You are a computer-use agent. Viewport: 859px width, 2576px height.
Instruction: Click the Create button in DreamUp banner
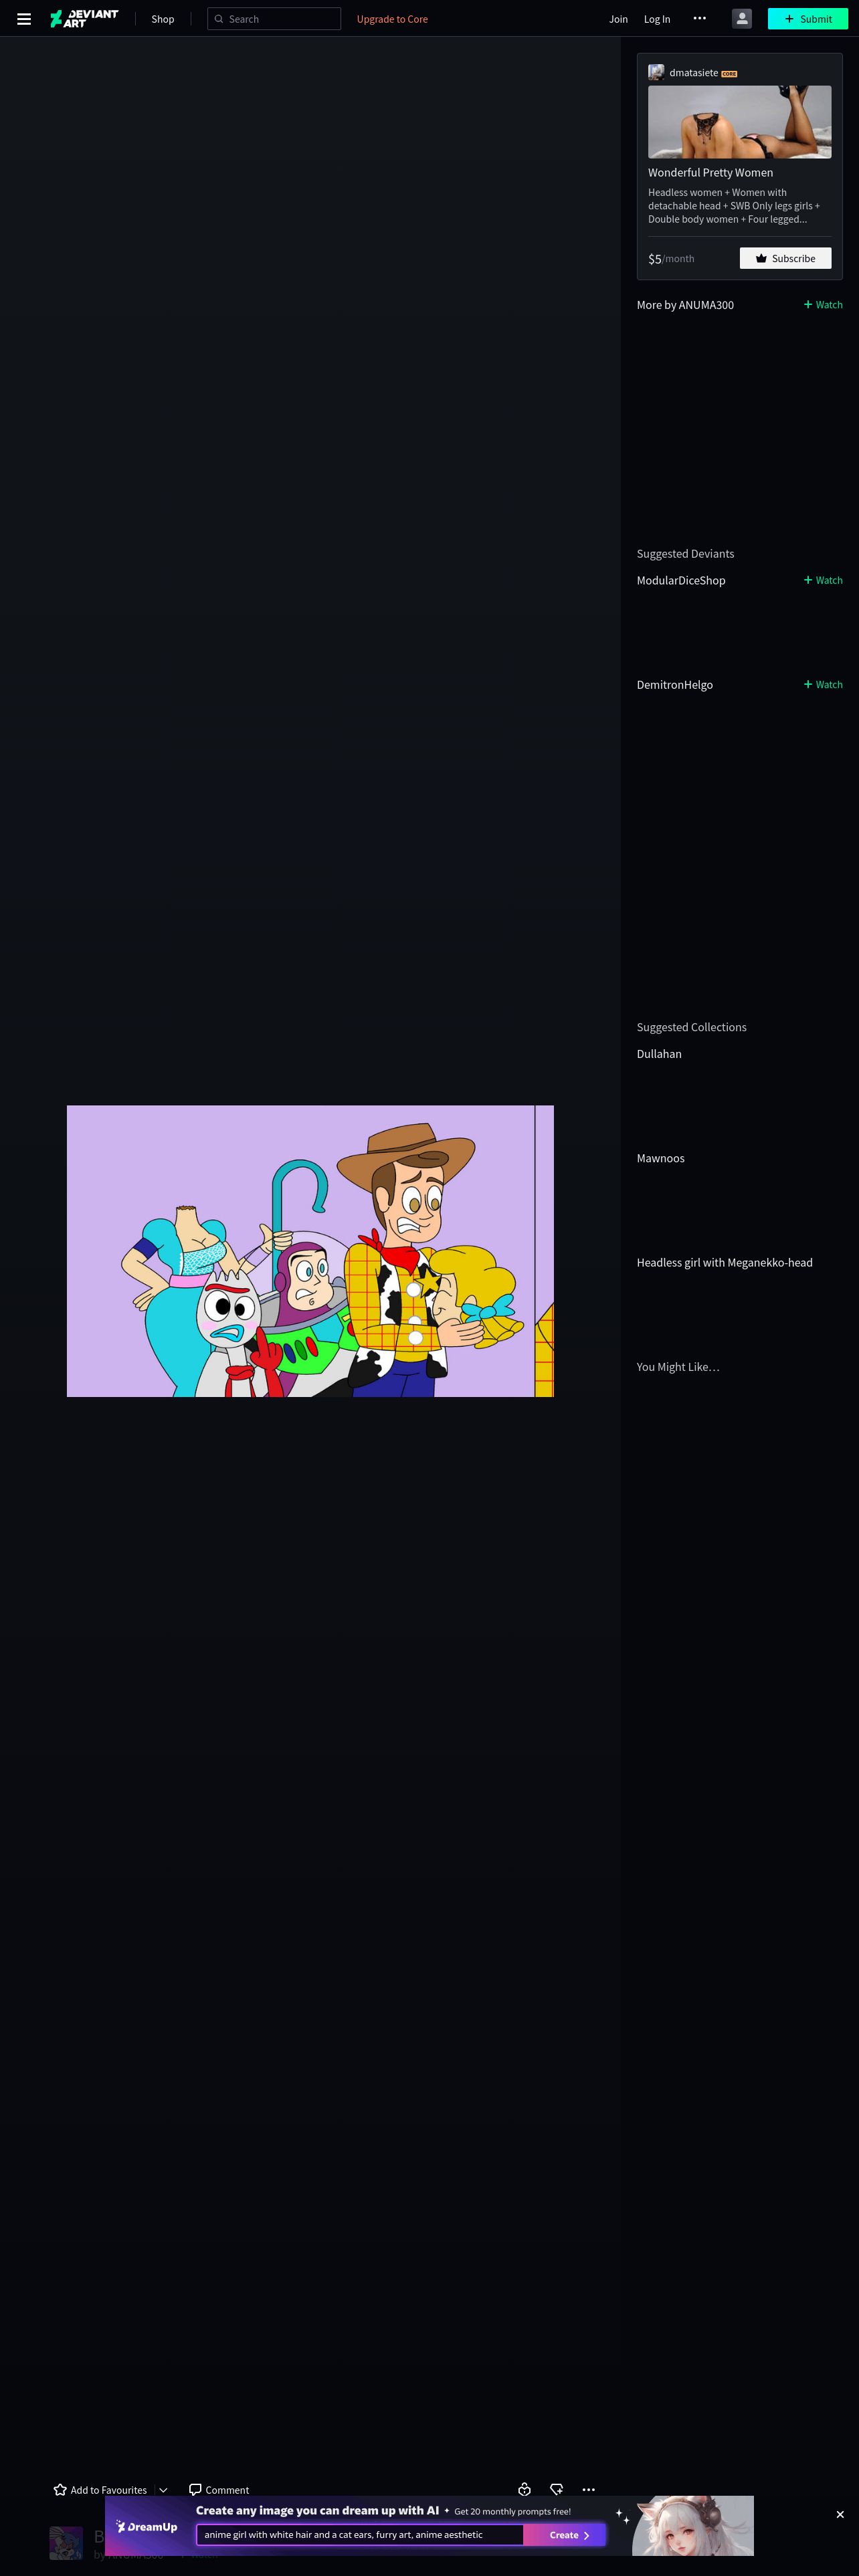pyautogui.click(x=564, y=2535)
